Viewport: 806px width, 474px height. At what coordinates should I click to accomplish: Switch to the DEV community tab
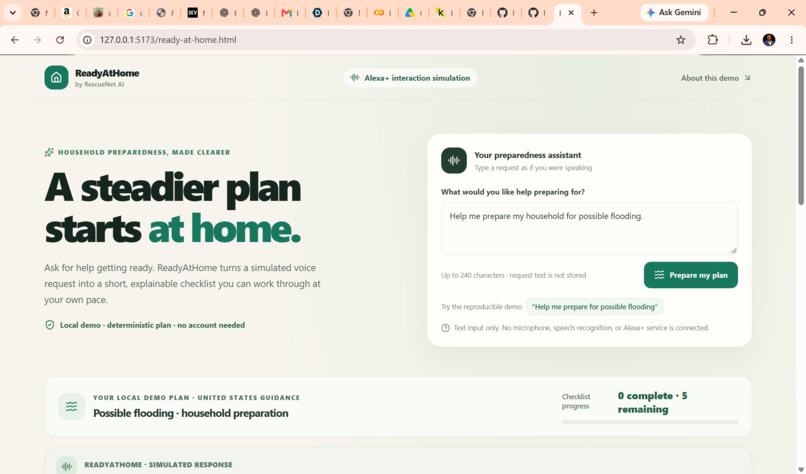196,13
